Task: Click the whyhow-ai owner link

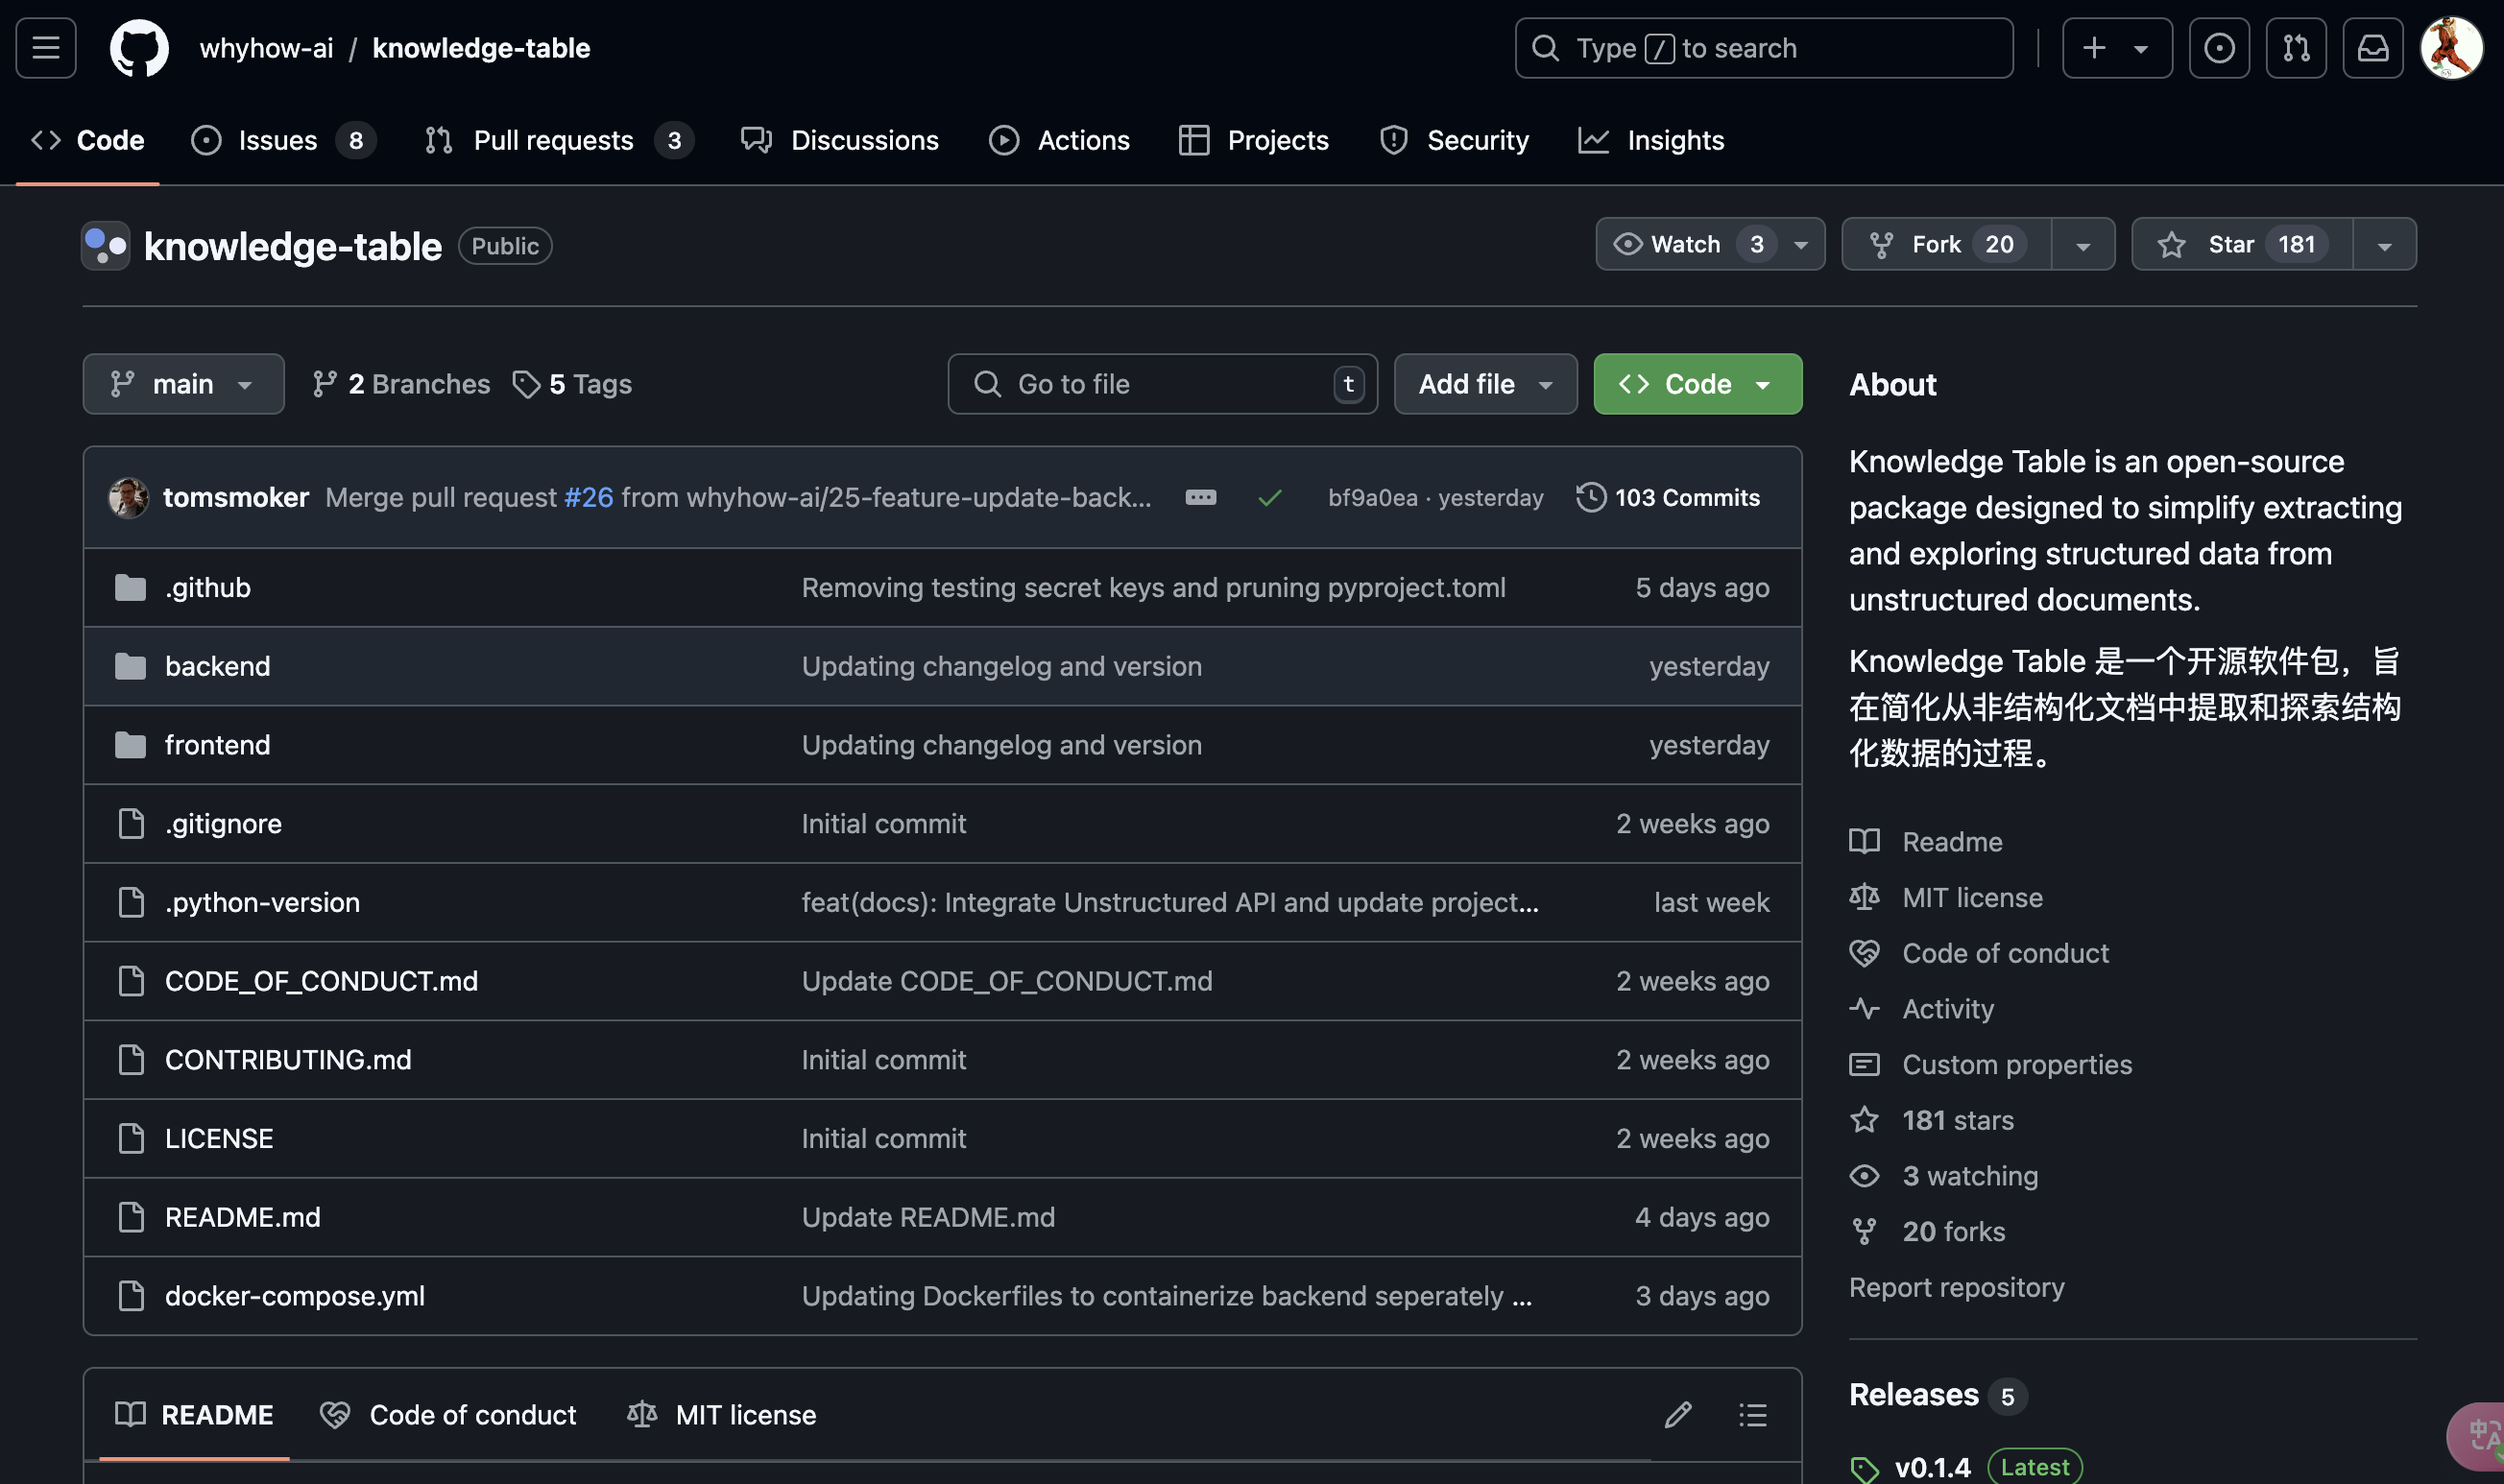Action: (266, 48)
